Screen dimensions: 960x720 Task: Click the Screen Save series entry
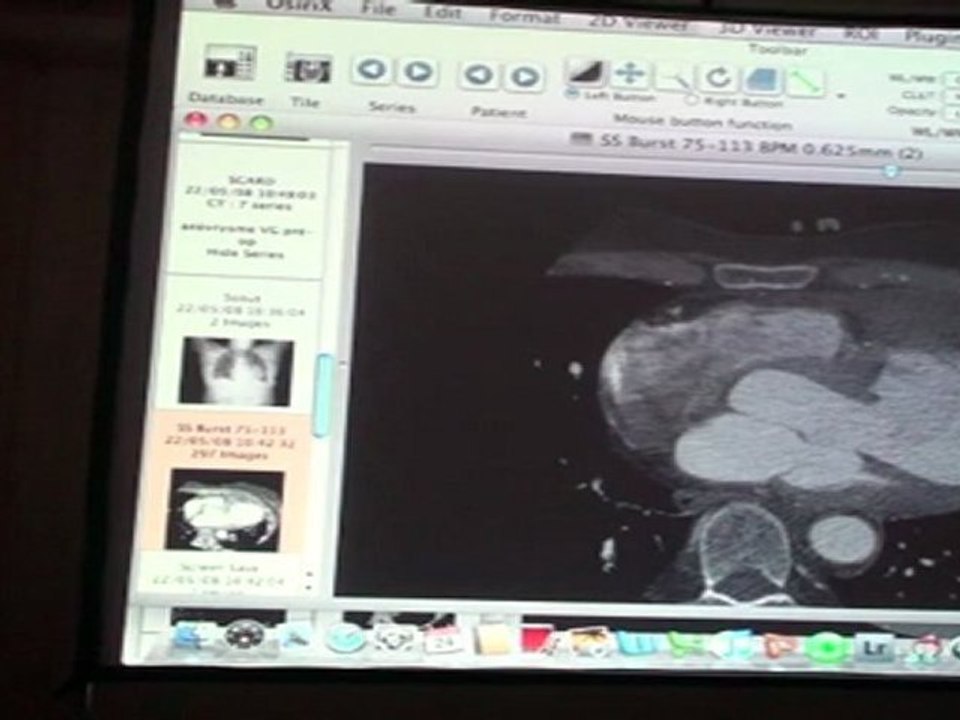coord(220,576)
